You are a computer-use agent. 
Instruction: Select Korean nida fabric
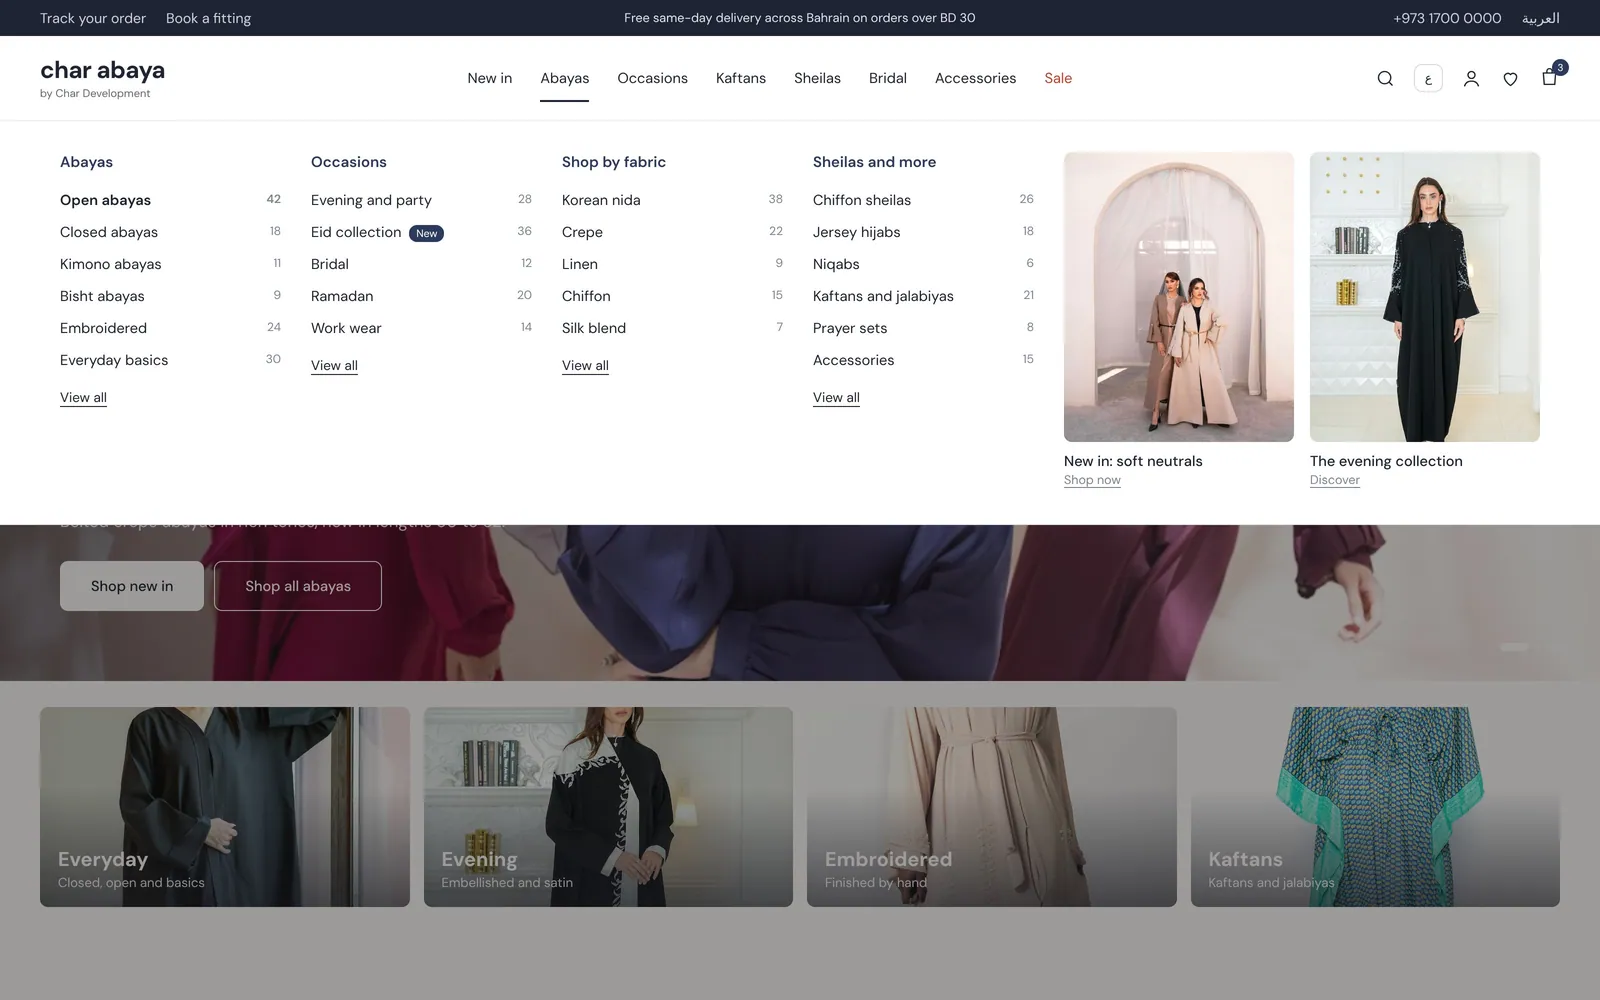tap(672, 200)
